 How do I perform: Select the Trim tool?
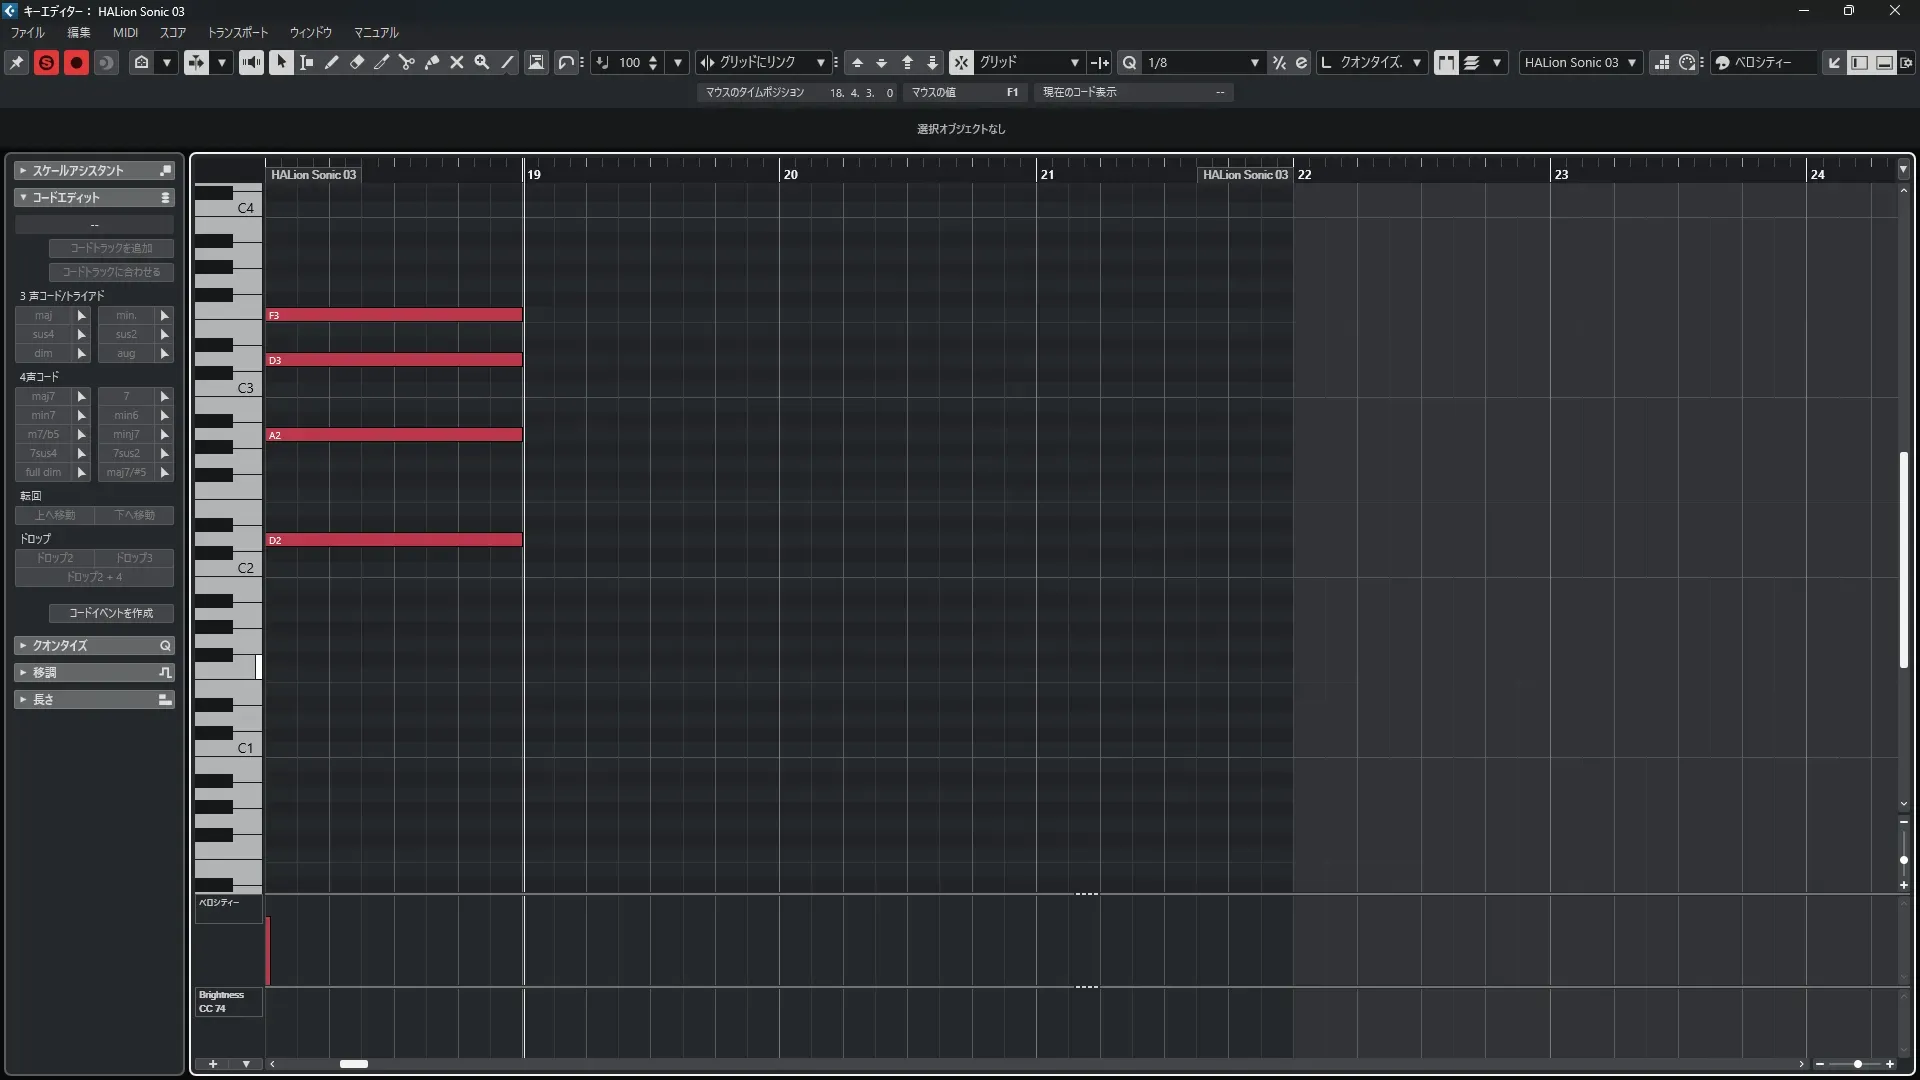[x=382, y=62]
